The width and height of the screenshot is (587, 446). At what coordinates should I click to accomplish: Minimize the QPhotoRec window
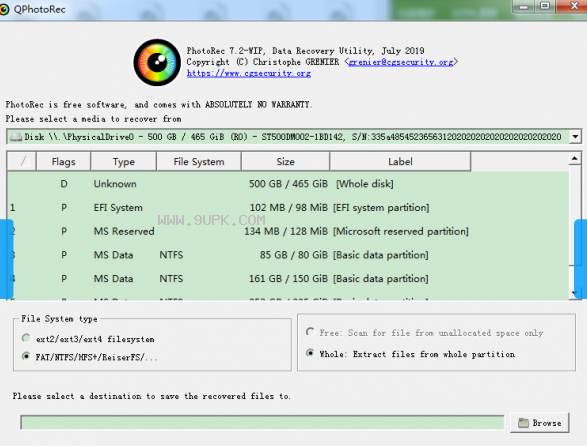click(523, 6)
